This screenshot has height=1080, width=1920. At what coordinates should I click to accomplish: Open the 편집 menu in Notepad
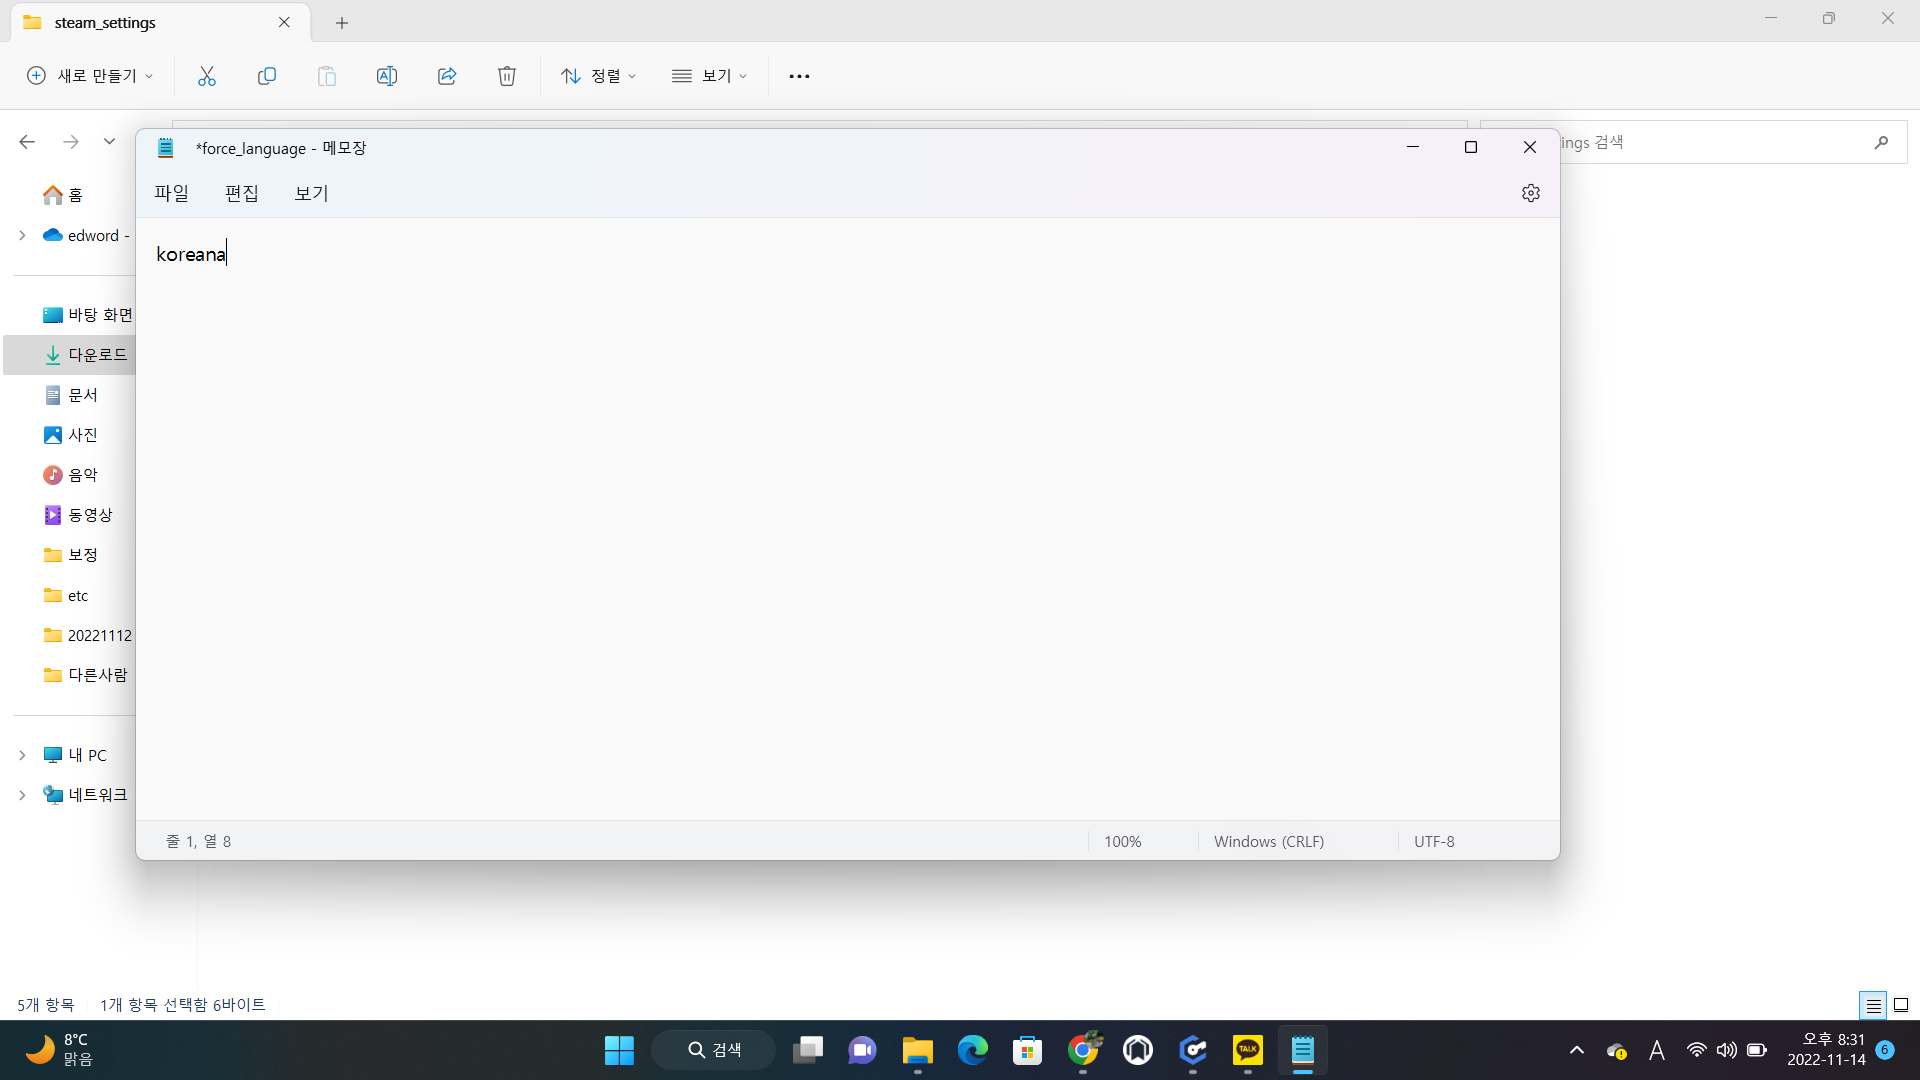click(241, 193)
